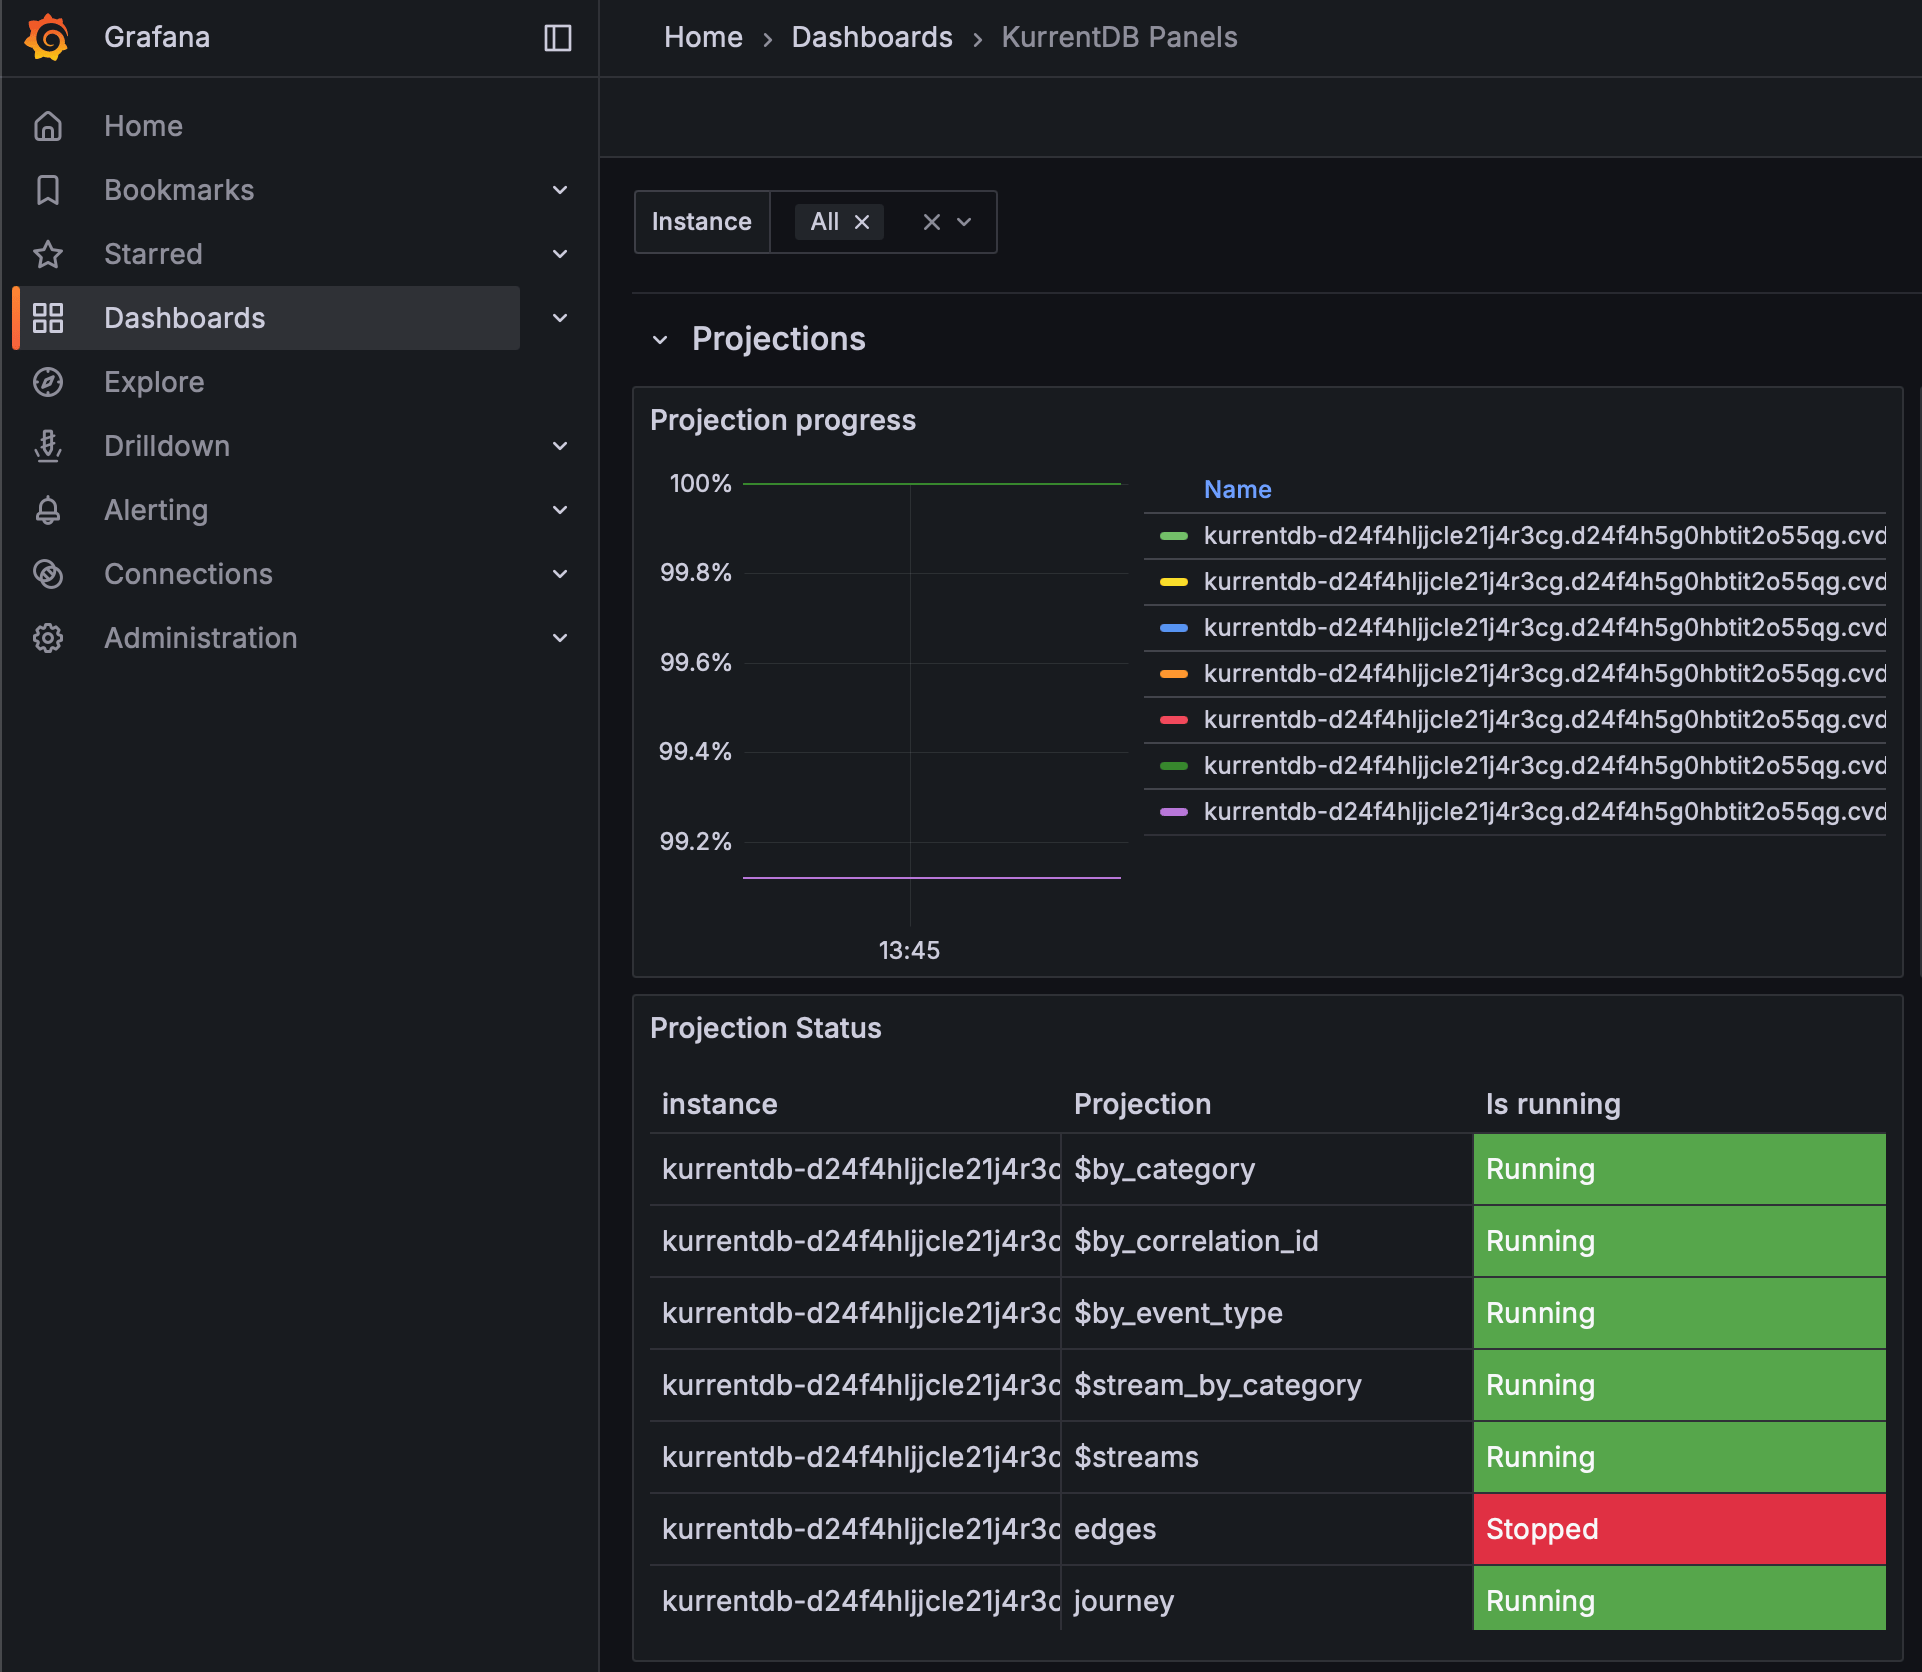Screen dimensions: 1922x1672
Task: Click the dock sidebar menu icon
Action: pyautogui.click(x=557, y=38)
